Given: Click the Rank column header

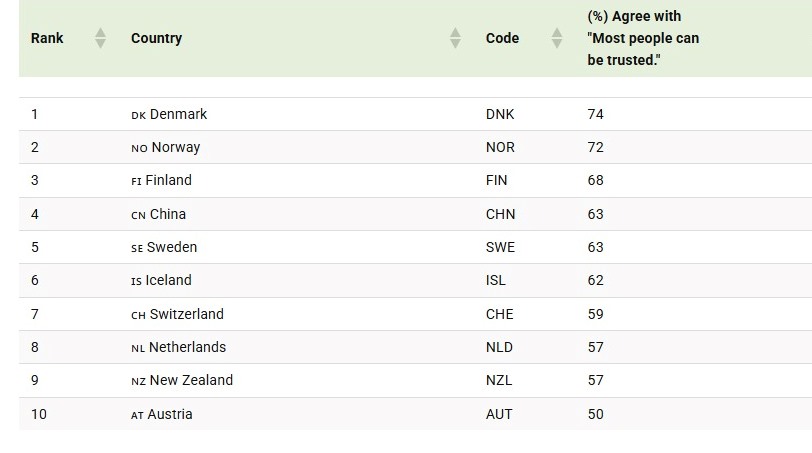Looking at the screenshot, I should point(47,38).
